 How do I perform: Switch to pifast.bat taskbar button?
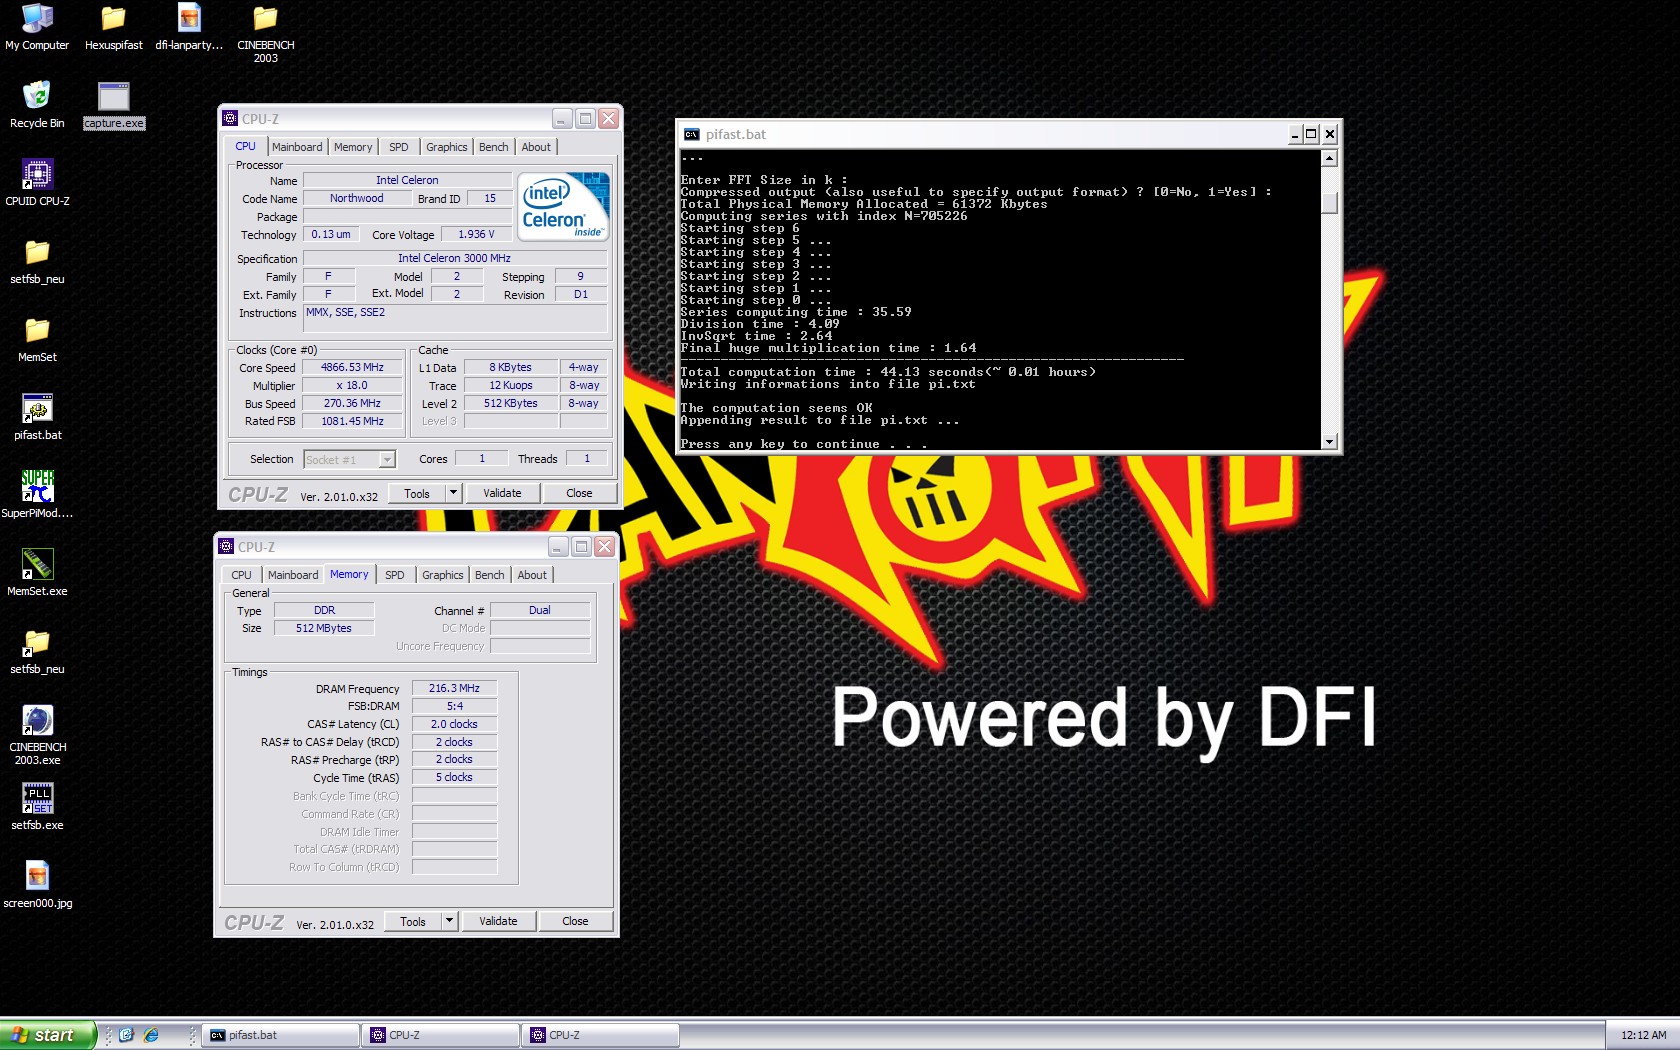(281, 1035)
